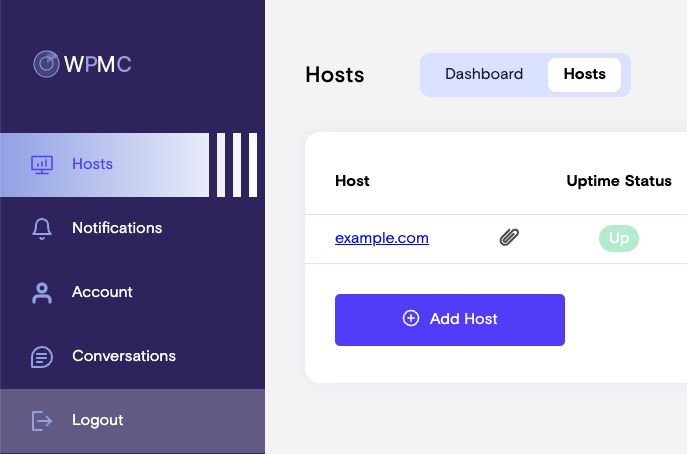Click the Logout arrow icon
This screenshot has height=454, width=687.
pos(42,421)
